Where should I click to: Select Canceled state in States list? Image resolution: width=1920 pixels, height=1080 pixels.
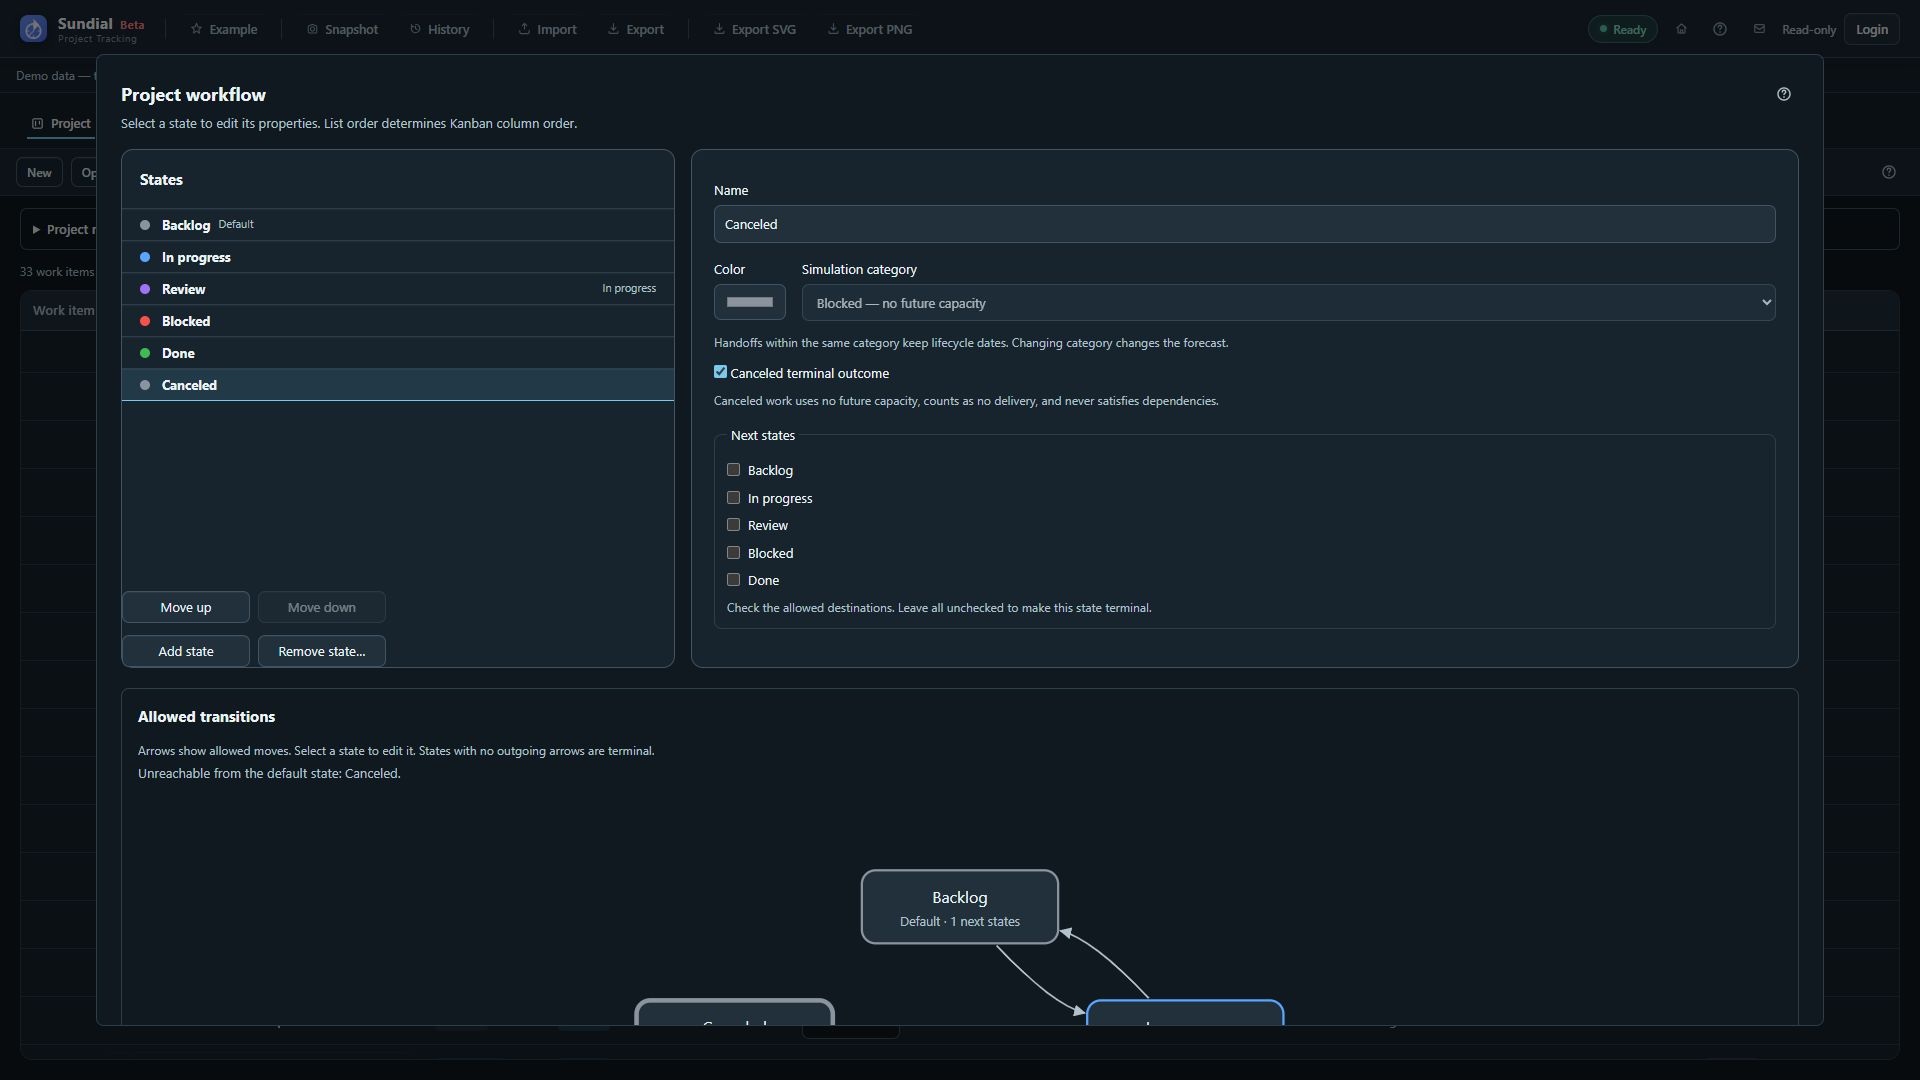[x=397, y=385]
